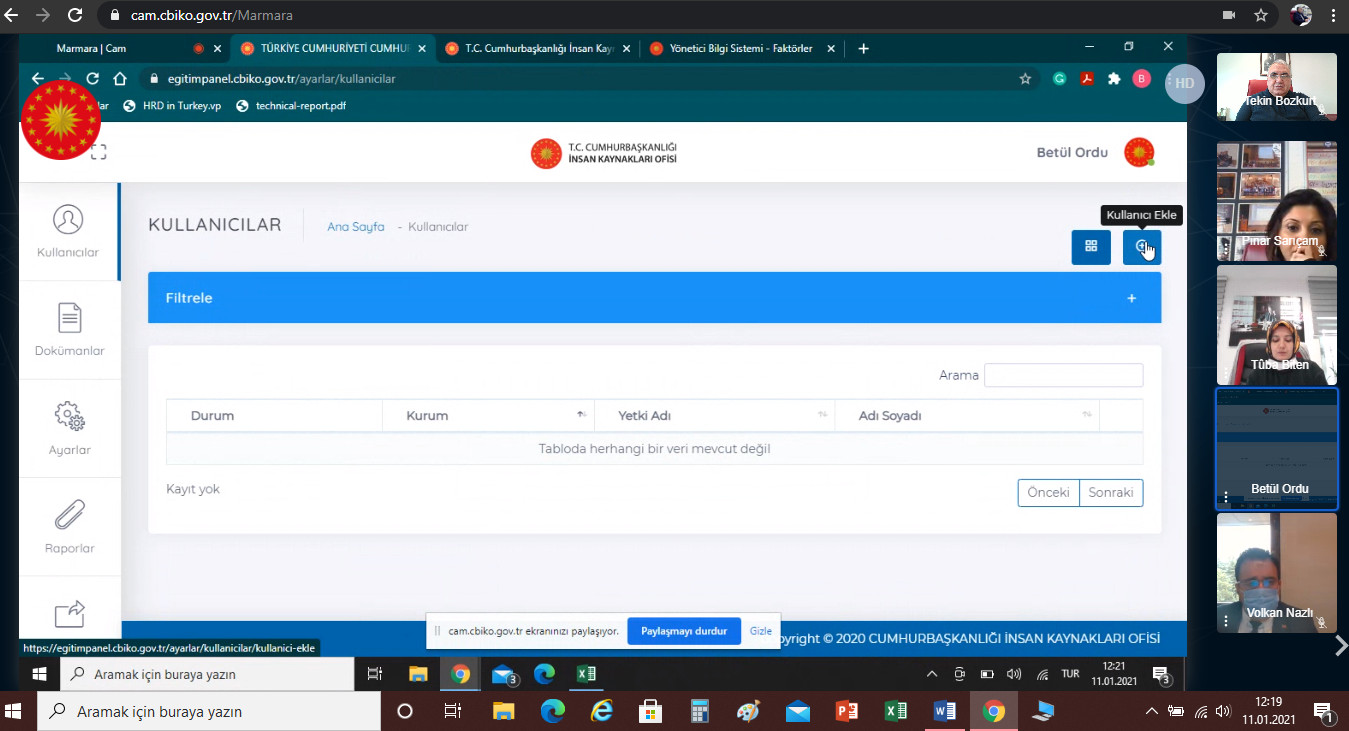Expand the Filtrele panel with plus

[x=1131, y=298]
